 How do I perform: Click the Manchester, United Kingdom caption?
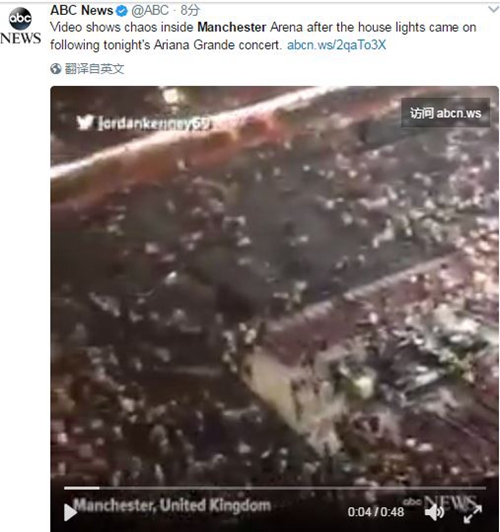coord(172,505)
